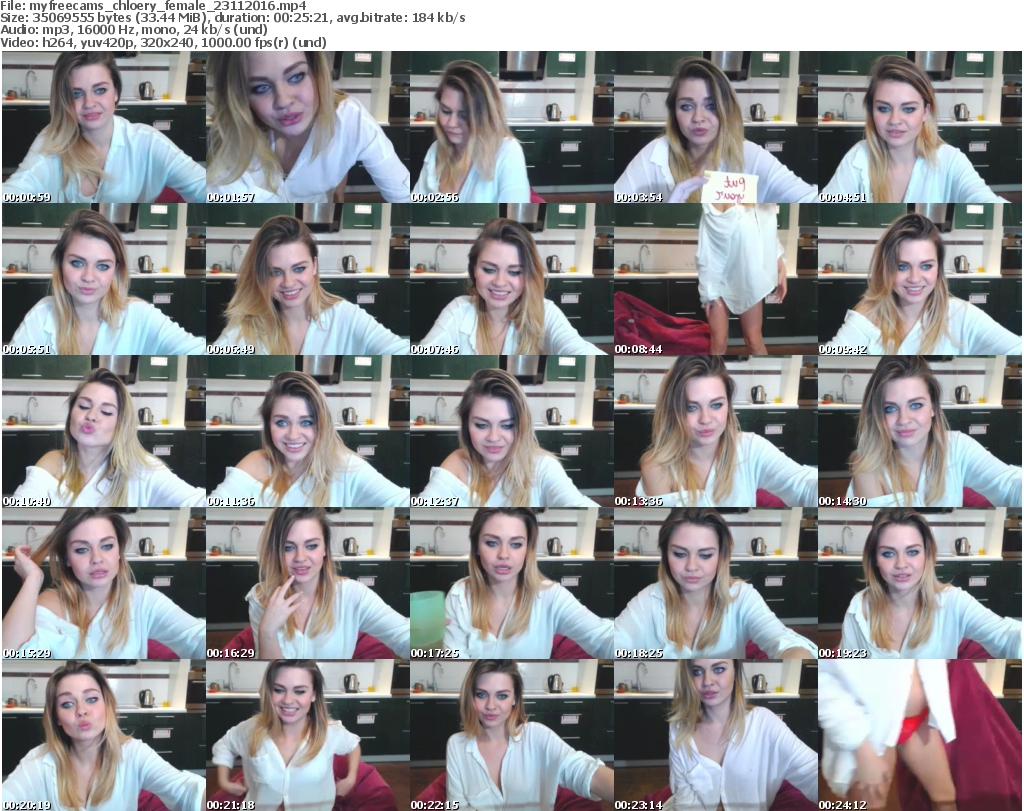The width and height of the screenshot is (1024, 811).
Task: Click the frame marked 00:23:14
Action: [715, 735]
